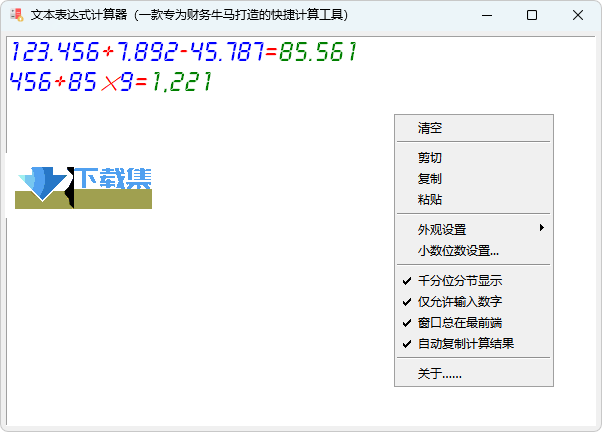Minimize the calculator window

(x=485, y=15)
